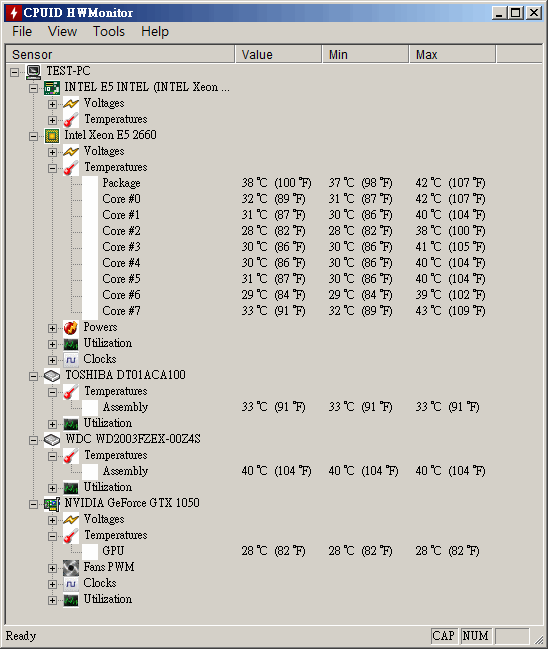Collapse Temperatures under TOSHIBA DT01ACA100
Screen dimensions: 548x649
(53, 392)
